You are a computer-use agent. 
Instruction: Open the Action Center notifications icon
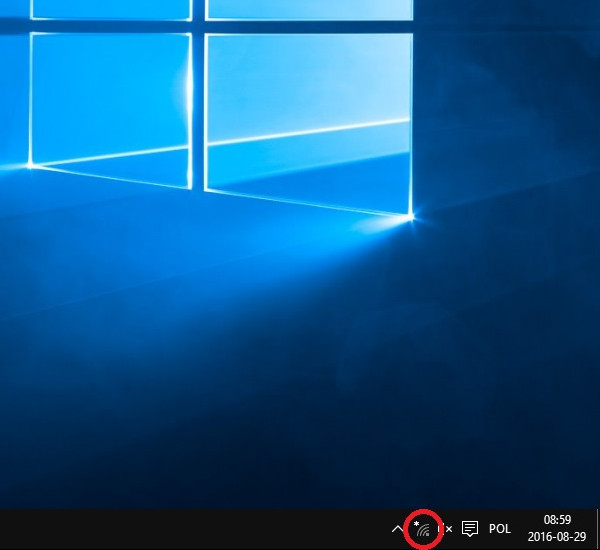(x=469, y=529)
